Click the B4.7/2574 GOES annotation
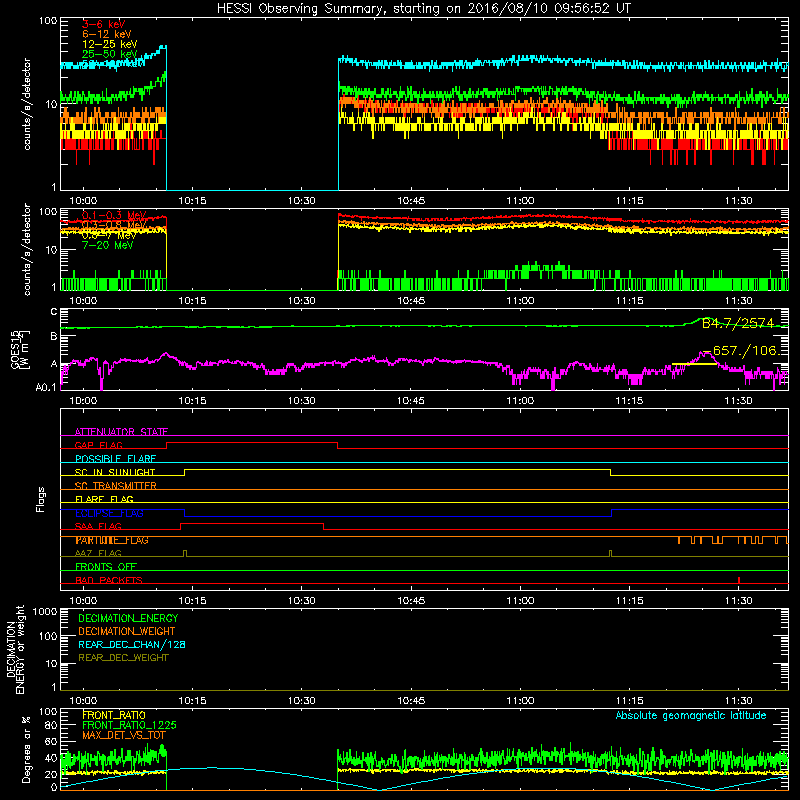The height and width of the screenshot is (800, 800). pos(738,323)
